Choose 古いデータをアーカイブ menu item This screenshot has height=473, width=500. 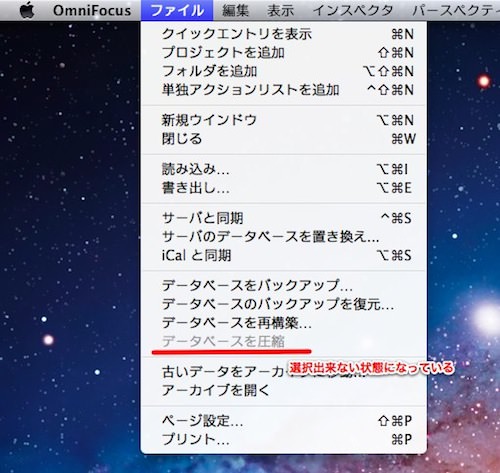[x=284, y=372]
